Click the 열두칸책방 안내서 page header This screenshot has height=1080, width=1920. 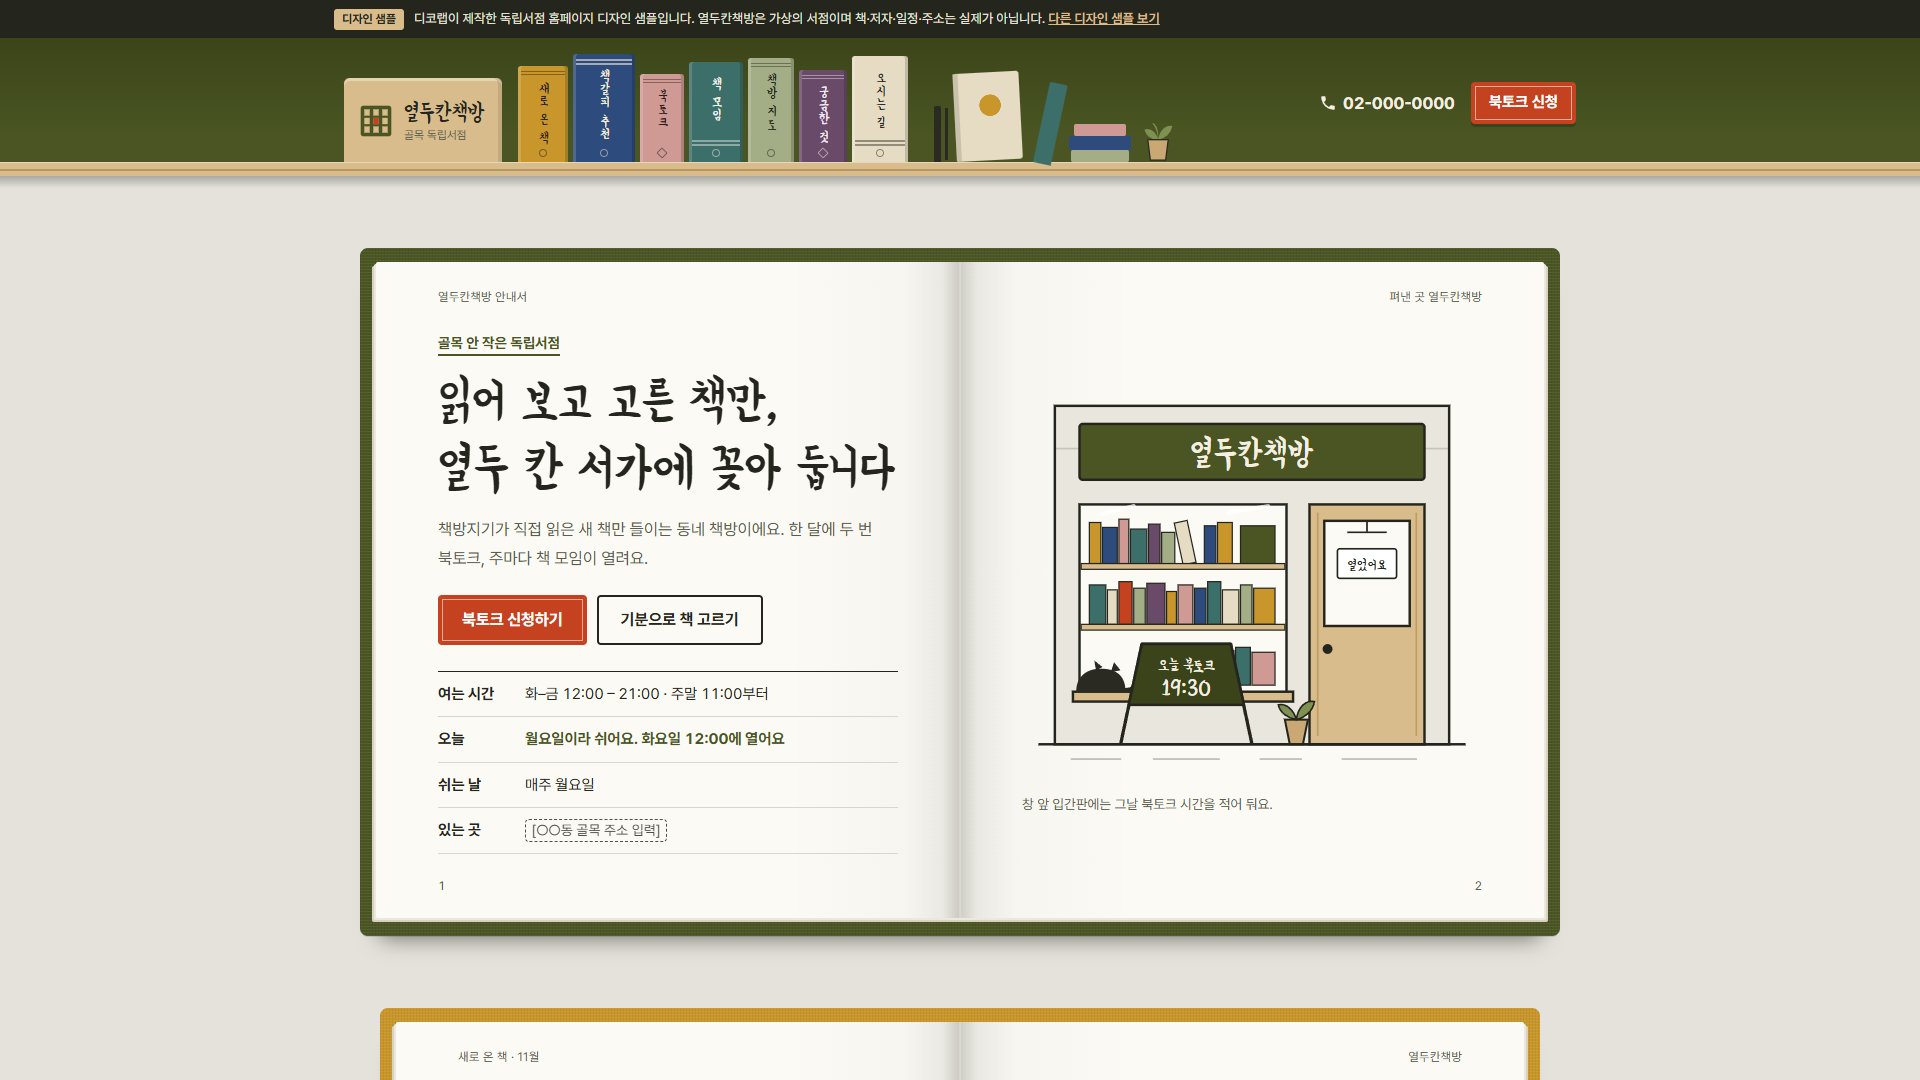(482, 297)
